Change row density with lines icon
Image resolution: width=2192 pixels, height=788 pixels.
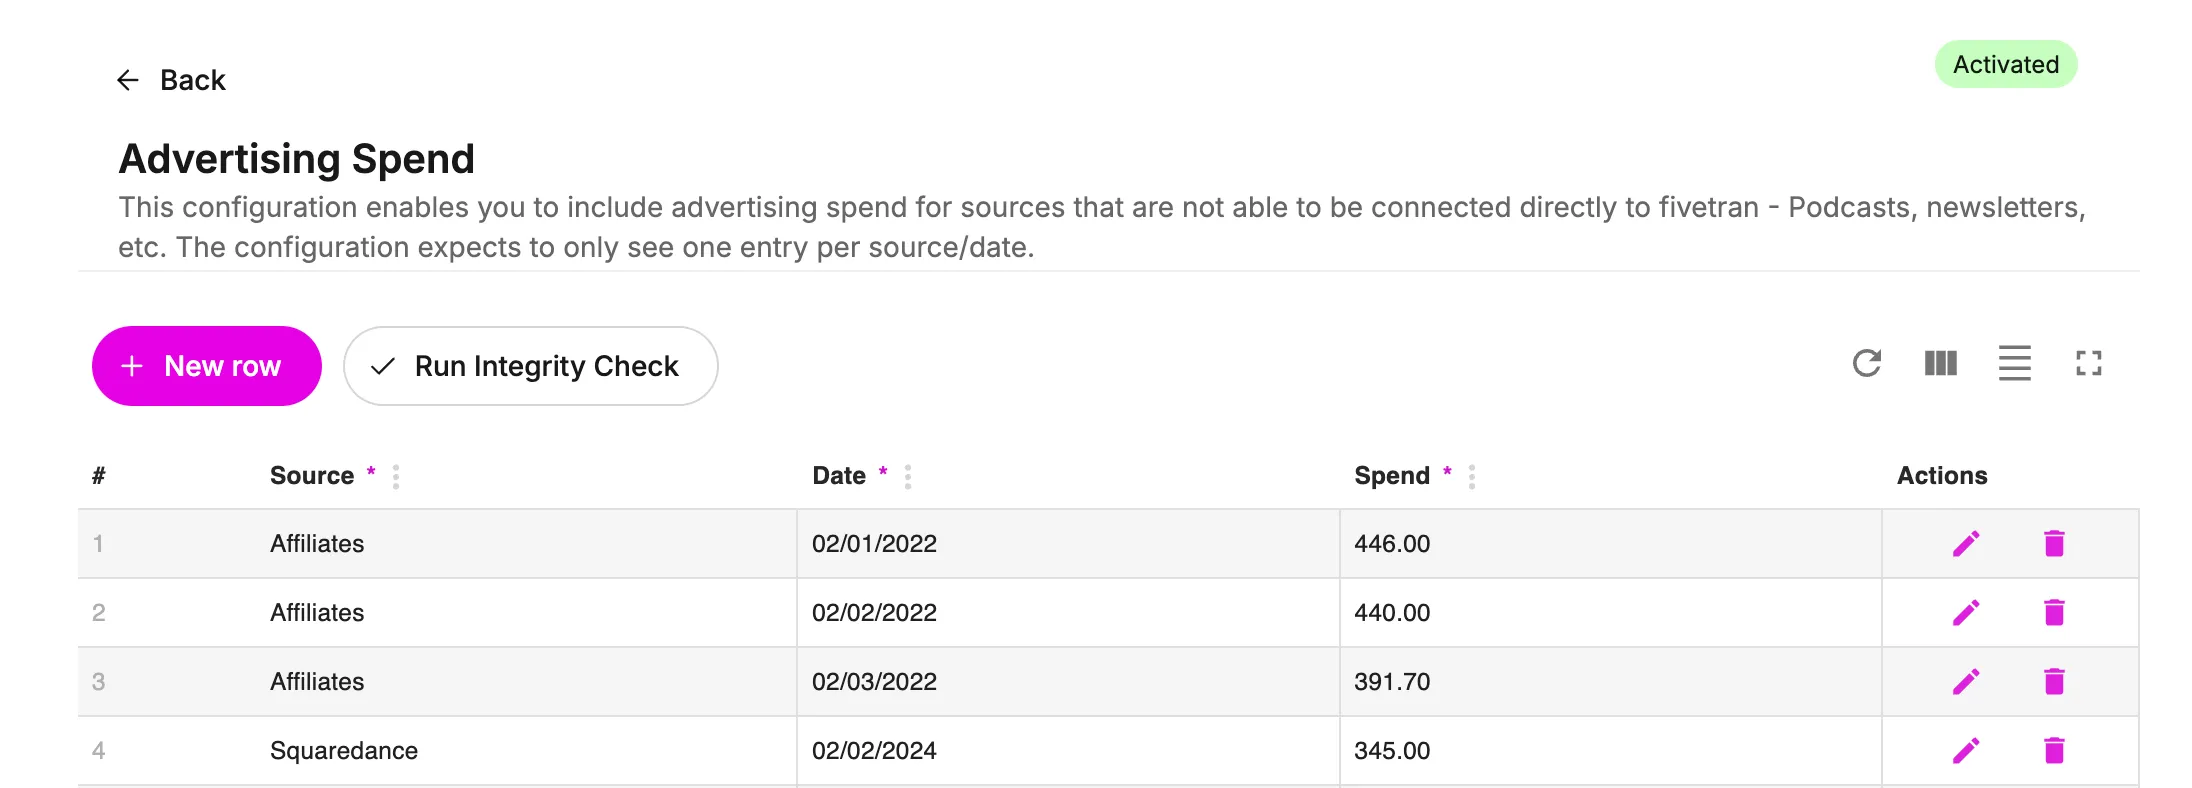pyautogui.click(x=2014, y=363)
